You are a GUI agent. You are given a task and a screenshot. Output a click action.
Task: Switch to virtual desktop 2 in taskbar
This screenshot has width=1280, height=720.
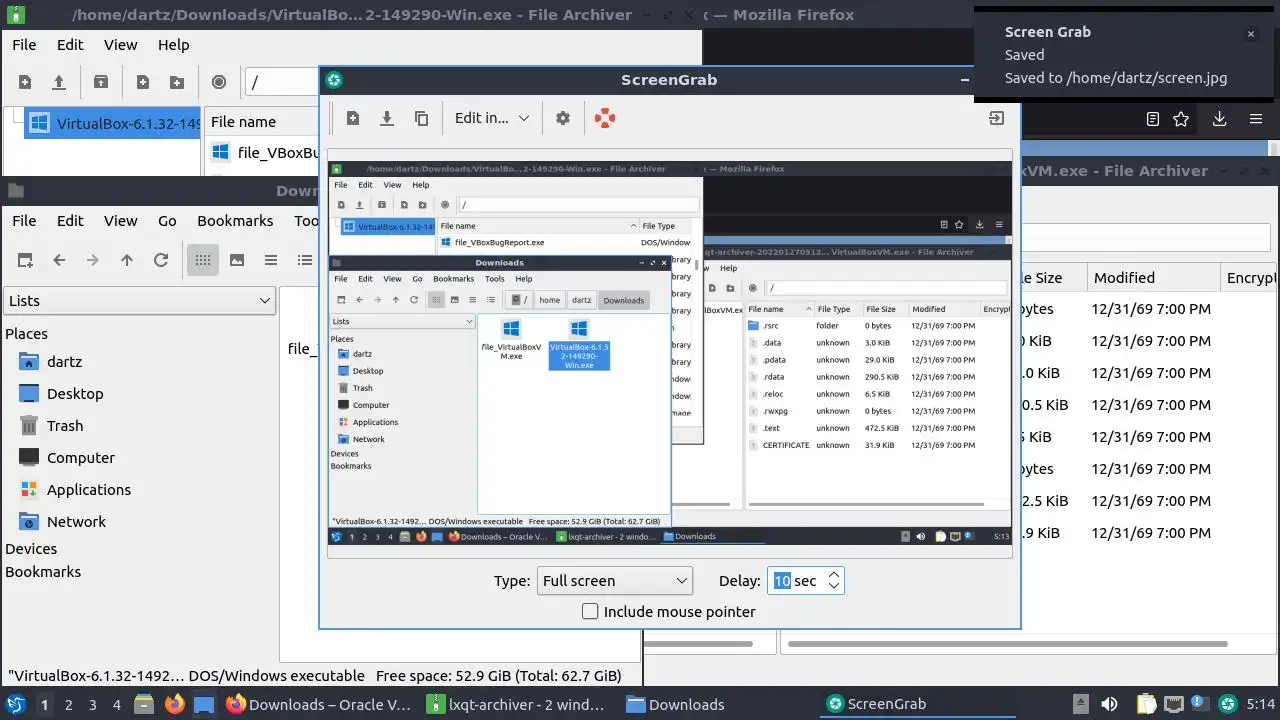tap(68, 704)
